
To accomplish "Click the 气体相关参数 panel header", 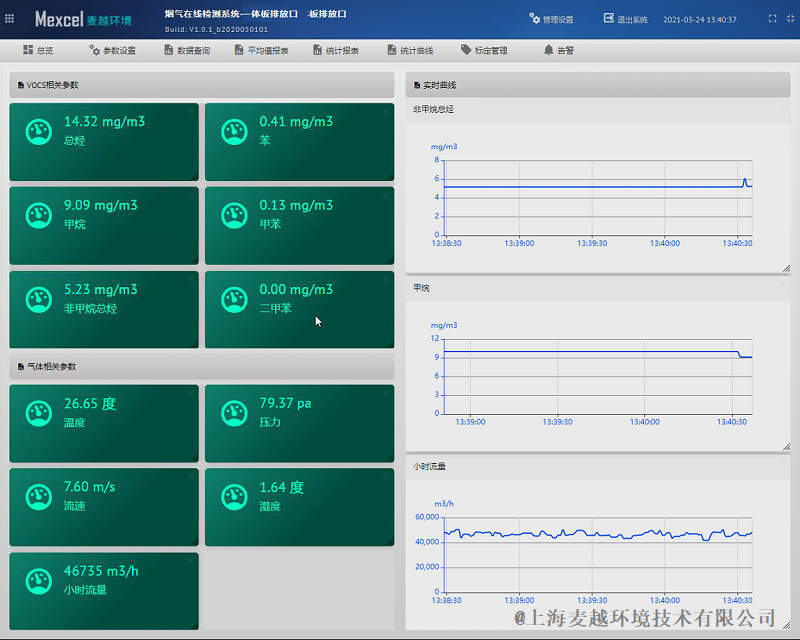I will pyautogui.click(x=202, y=367).
